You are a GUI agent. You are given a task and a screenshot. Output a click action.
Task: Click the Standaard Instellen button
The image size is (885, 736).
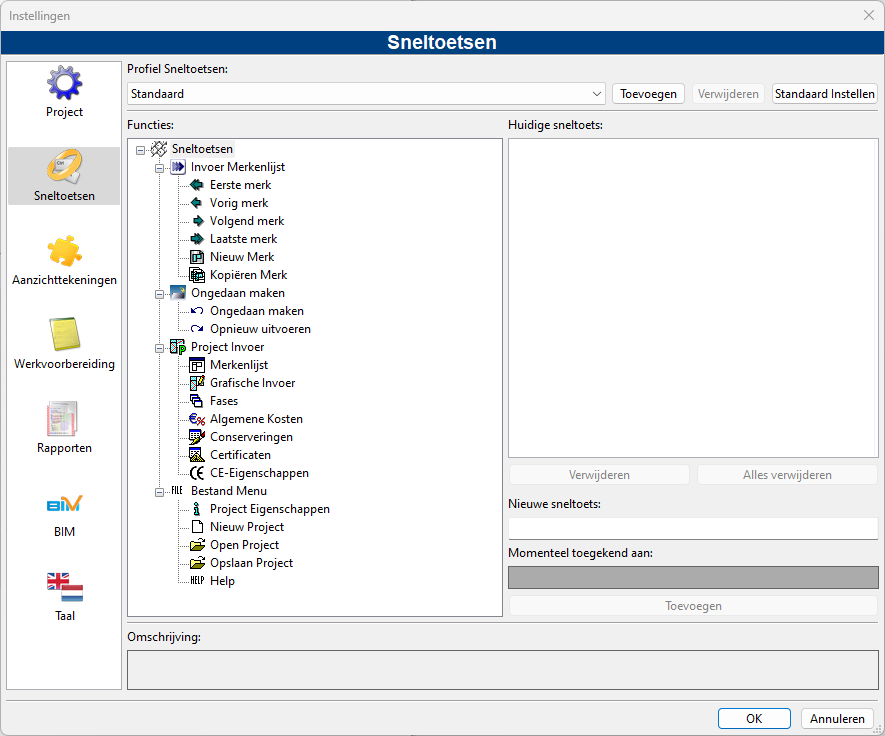824,94
